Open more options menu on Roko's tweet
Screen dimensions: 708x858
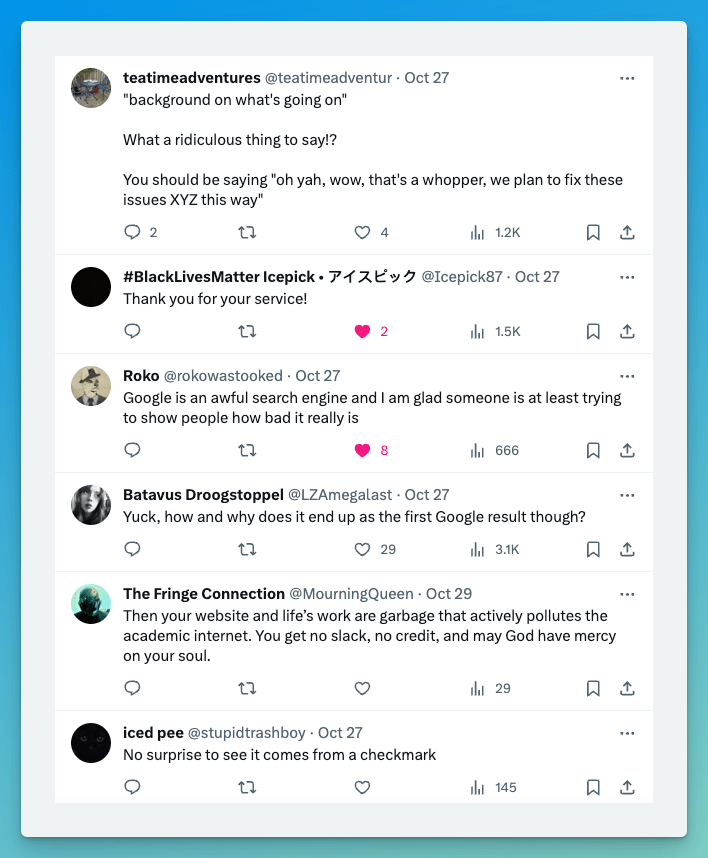[x=627, y=376]
